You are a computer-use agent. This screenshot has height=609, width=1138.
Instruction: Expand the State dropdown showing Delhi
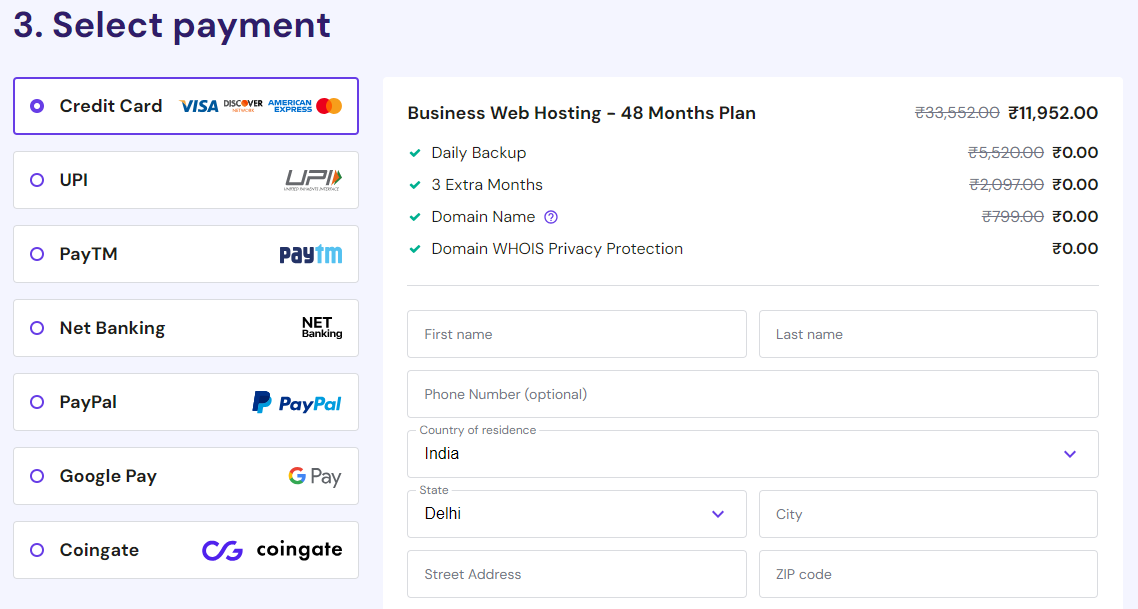coord(717,513)
